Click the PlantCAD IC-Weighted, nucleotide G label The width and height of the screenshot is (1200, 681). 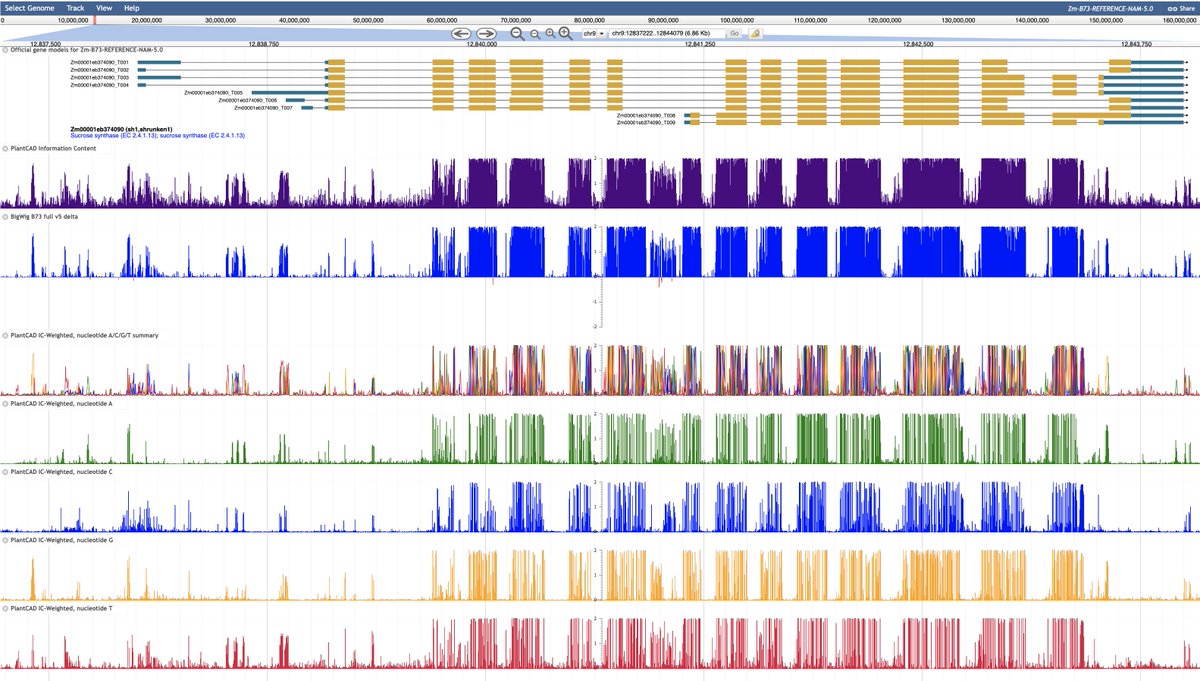click(x=62, y=539)
